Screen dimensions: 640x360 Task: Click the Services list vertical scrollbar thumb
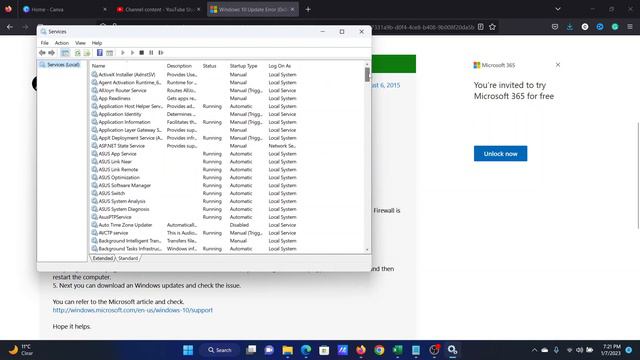coord(367,75)
